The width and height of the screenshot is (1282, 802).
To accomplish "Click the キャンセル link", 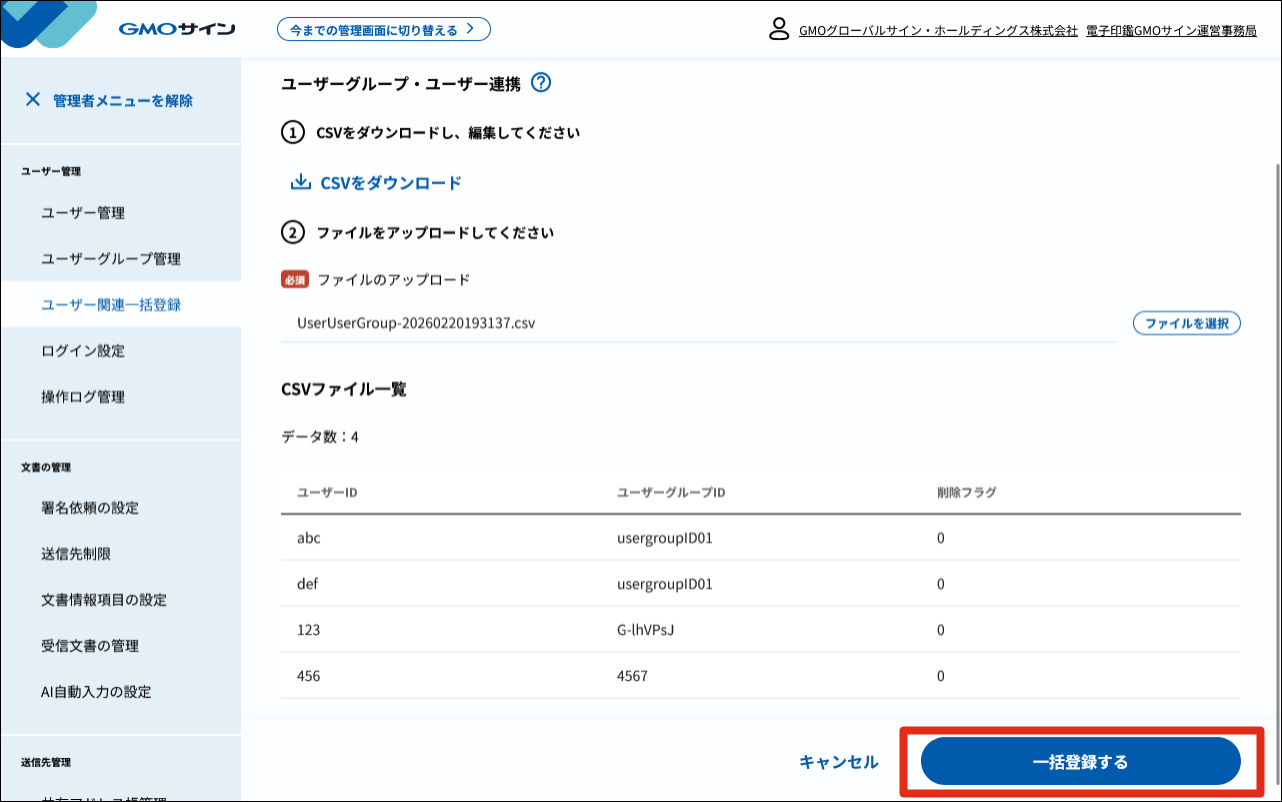I will (838, 762).
